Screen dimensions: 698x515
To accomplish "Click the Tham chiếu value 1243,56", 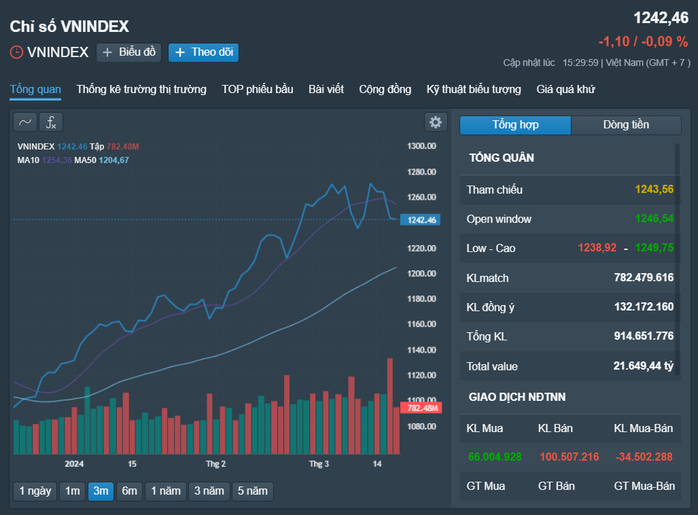I will (x=654, y=190).
